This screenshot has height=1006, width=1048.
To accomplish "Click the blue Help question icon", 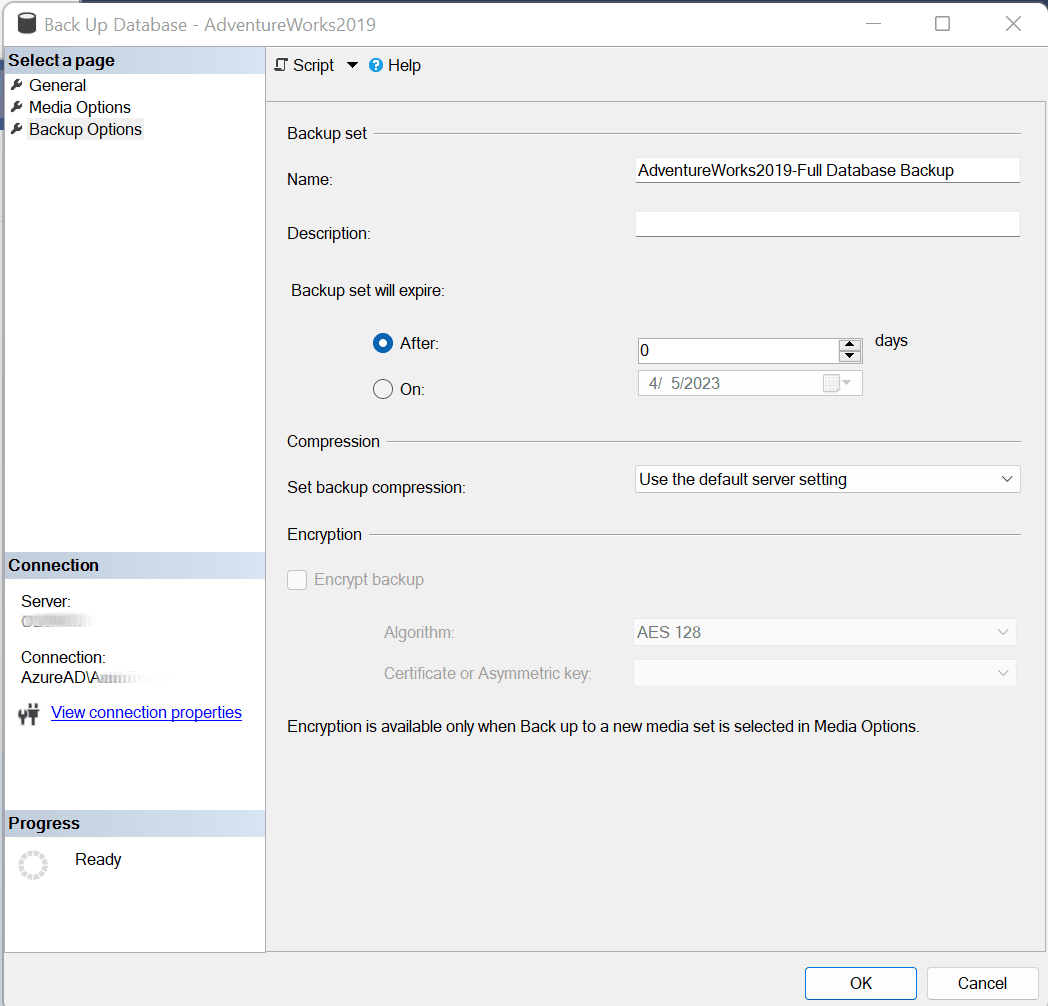I will (376, 66).
